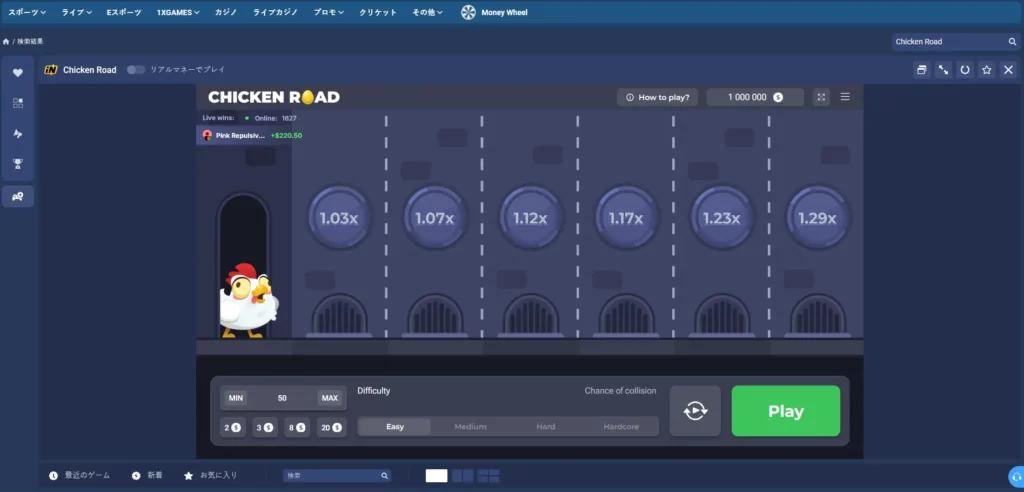
Task: Toggle リアルマネーでプレイ switch
Action: [136, 70]
